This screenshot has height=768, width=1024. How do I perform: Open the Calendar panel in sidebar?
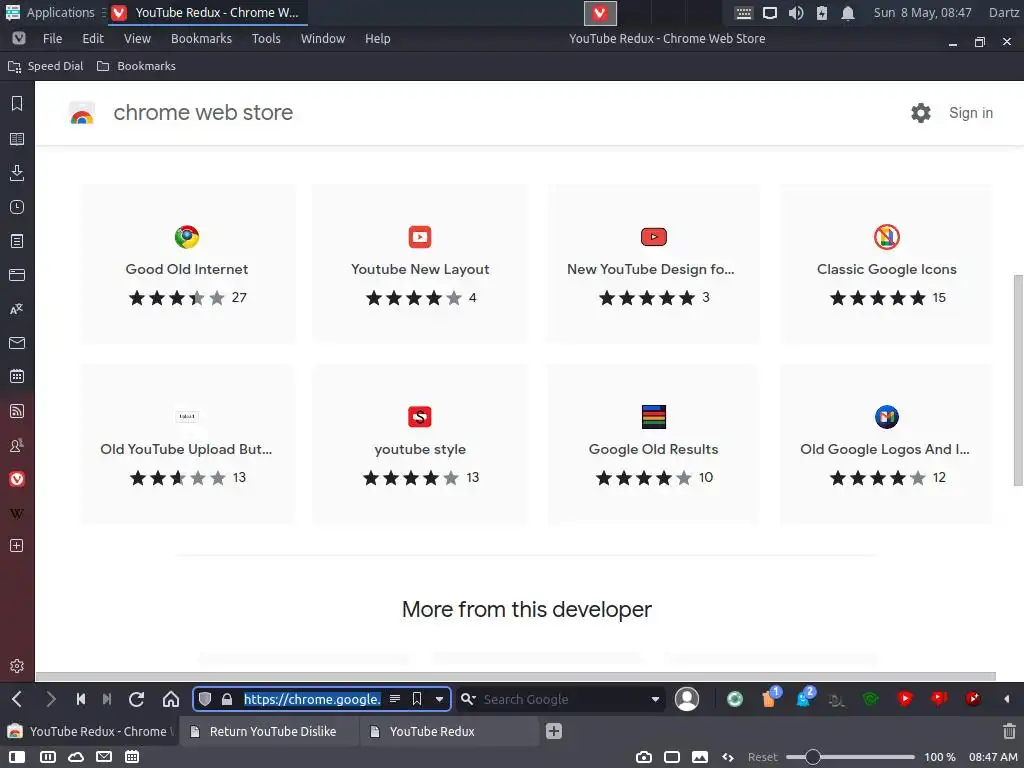tap(17, 377)
